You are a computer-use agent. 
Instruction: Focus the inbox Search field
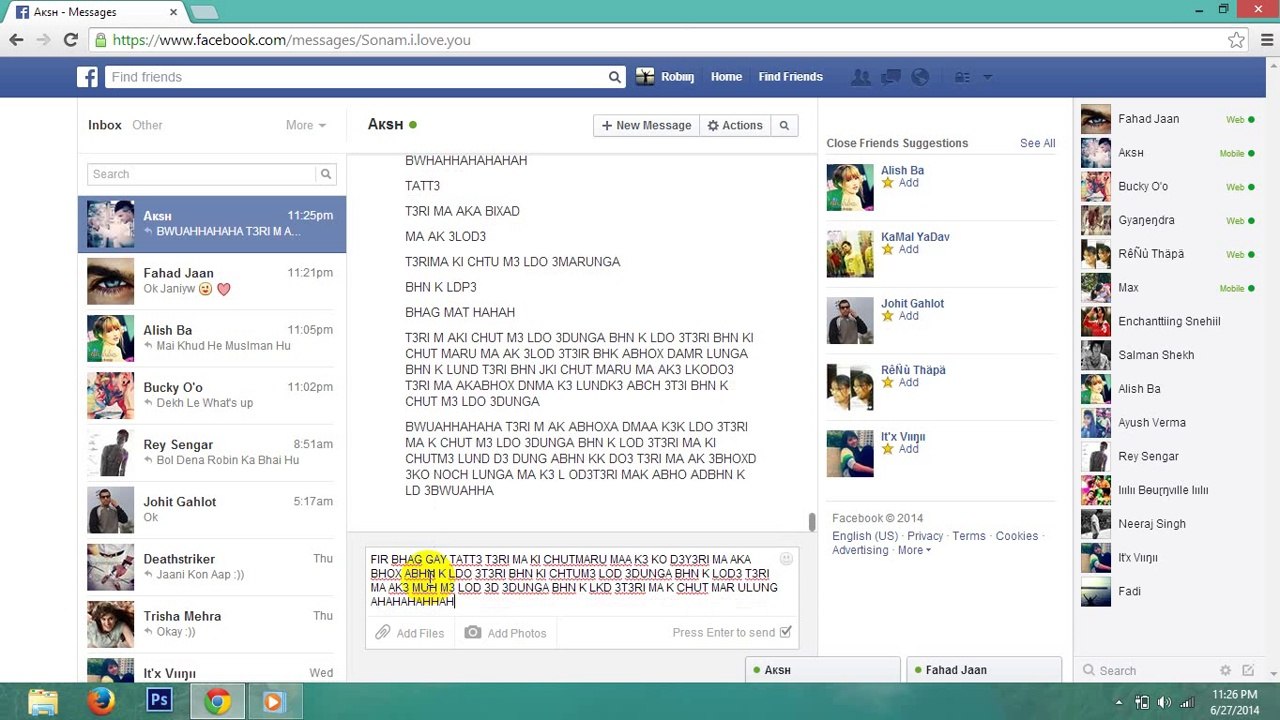pos(202,174)
